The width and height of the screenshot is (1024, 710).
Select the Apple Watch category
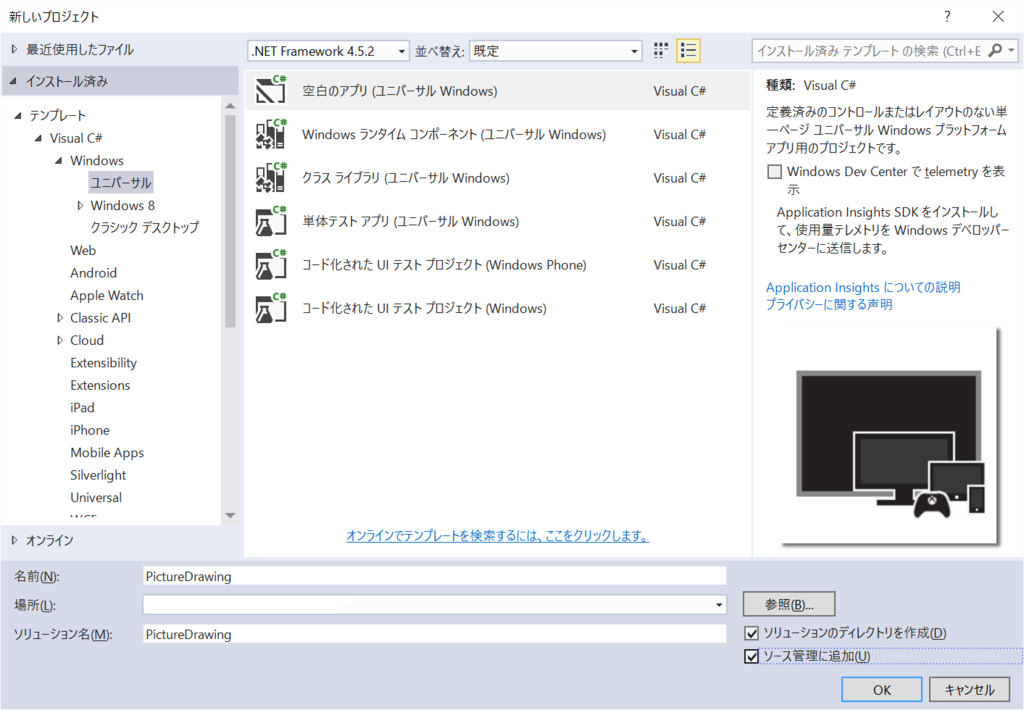(106, 295)
